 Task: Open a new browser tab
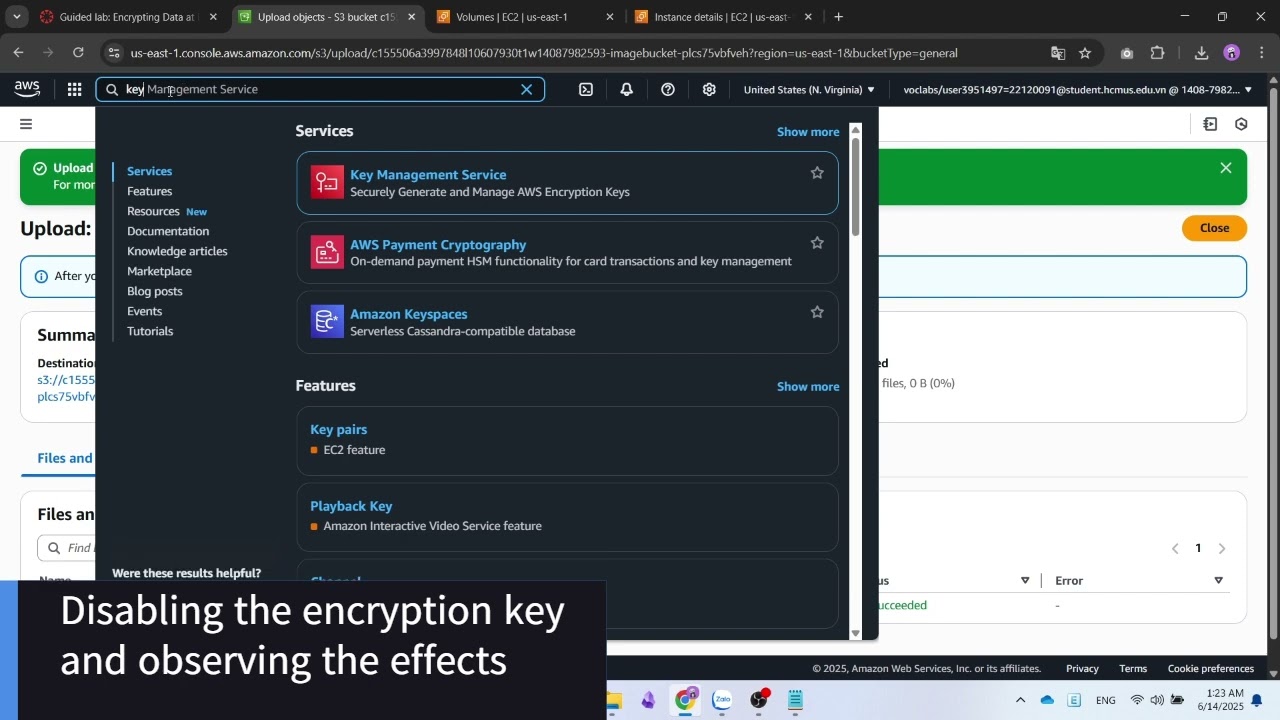838,17
